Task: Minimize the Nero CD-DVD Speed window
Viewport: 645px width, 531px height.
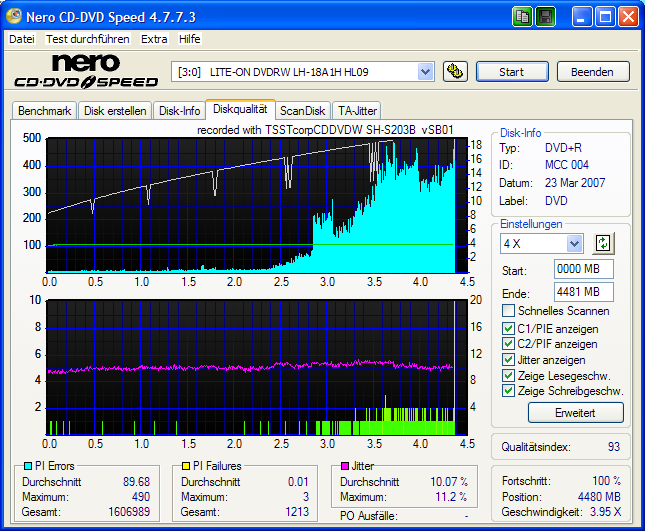Action: pos(582,17)
